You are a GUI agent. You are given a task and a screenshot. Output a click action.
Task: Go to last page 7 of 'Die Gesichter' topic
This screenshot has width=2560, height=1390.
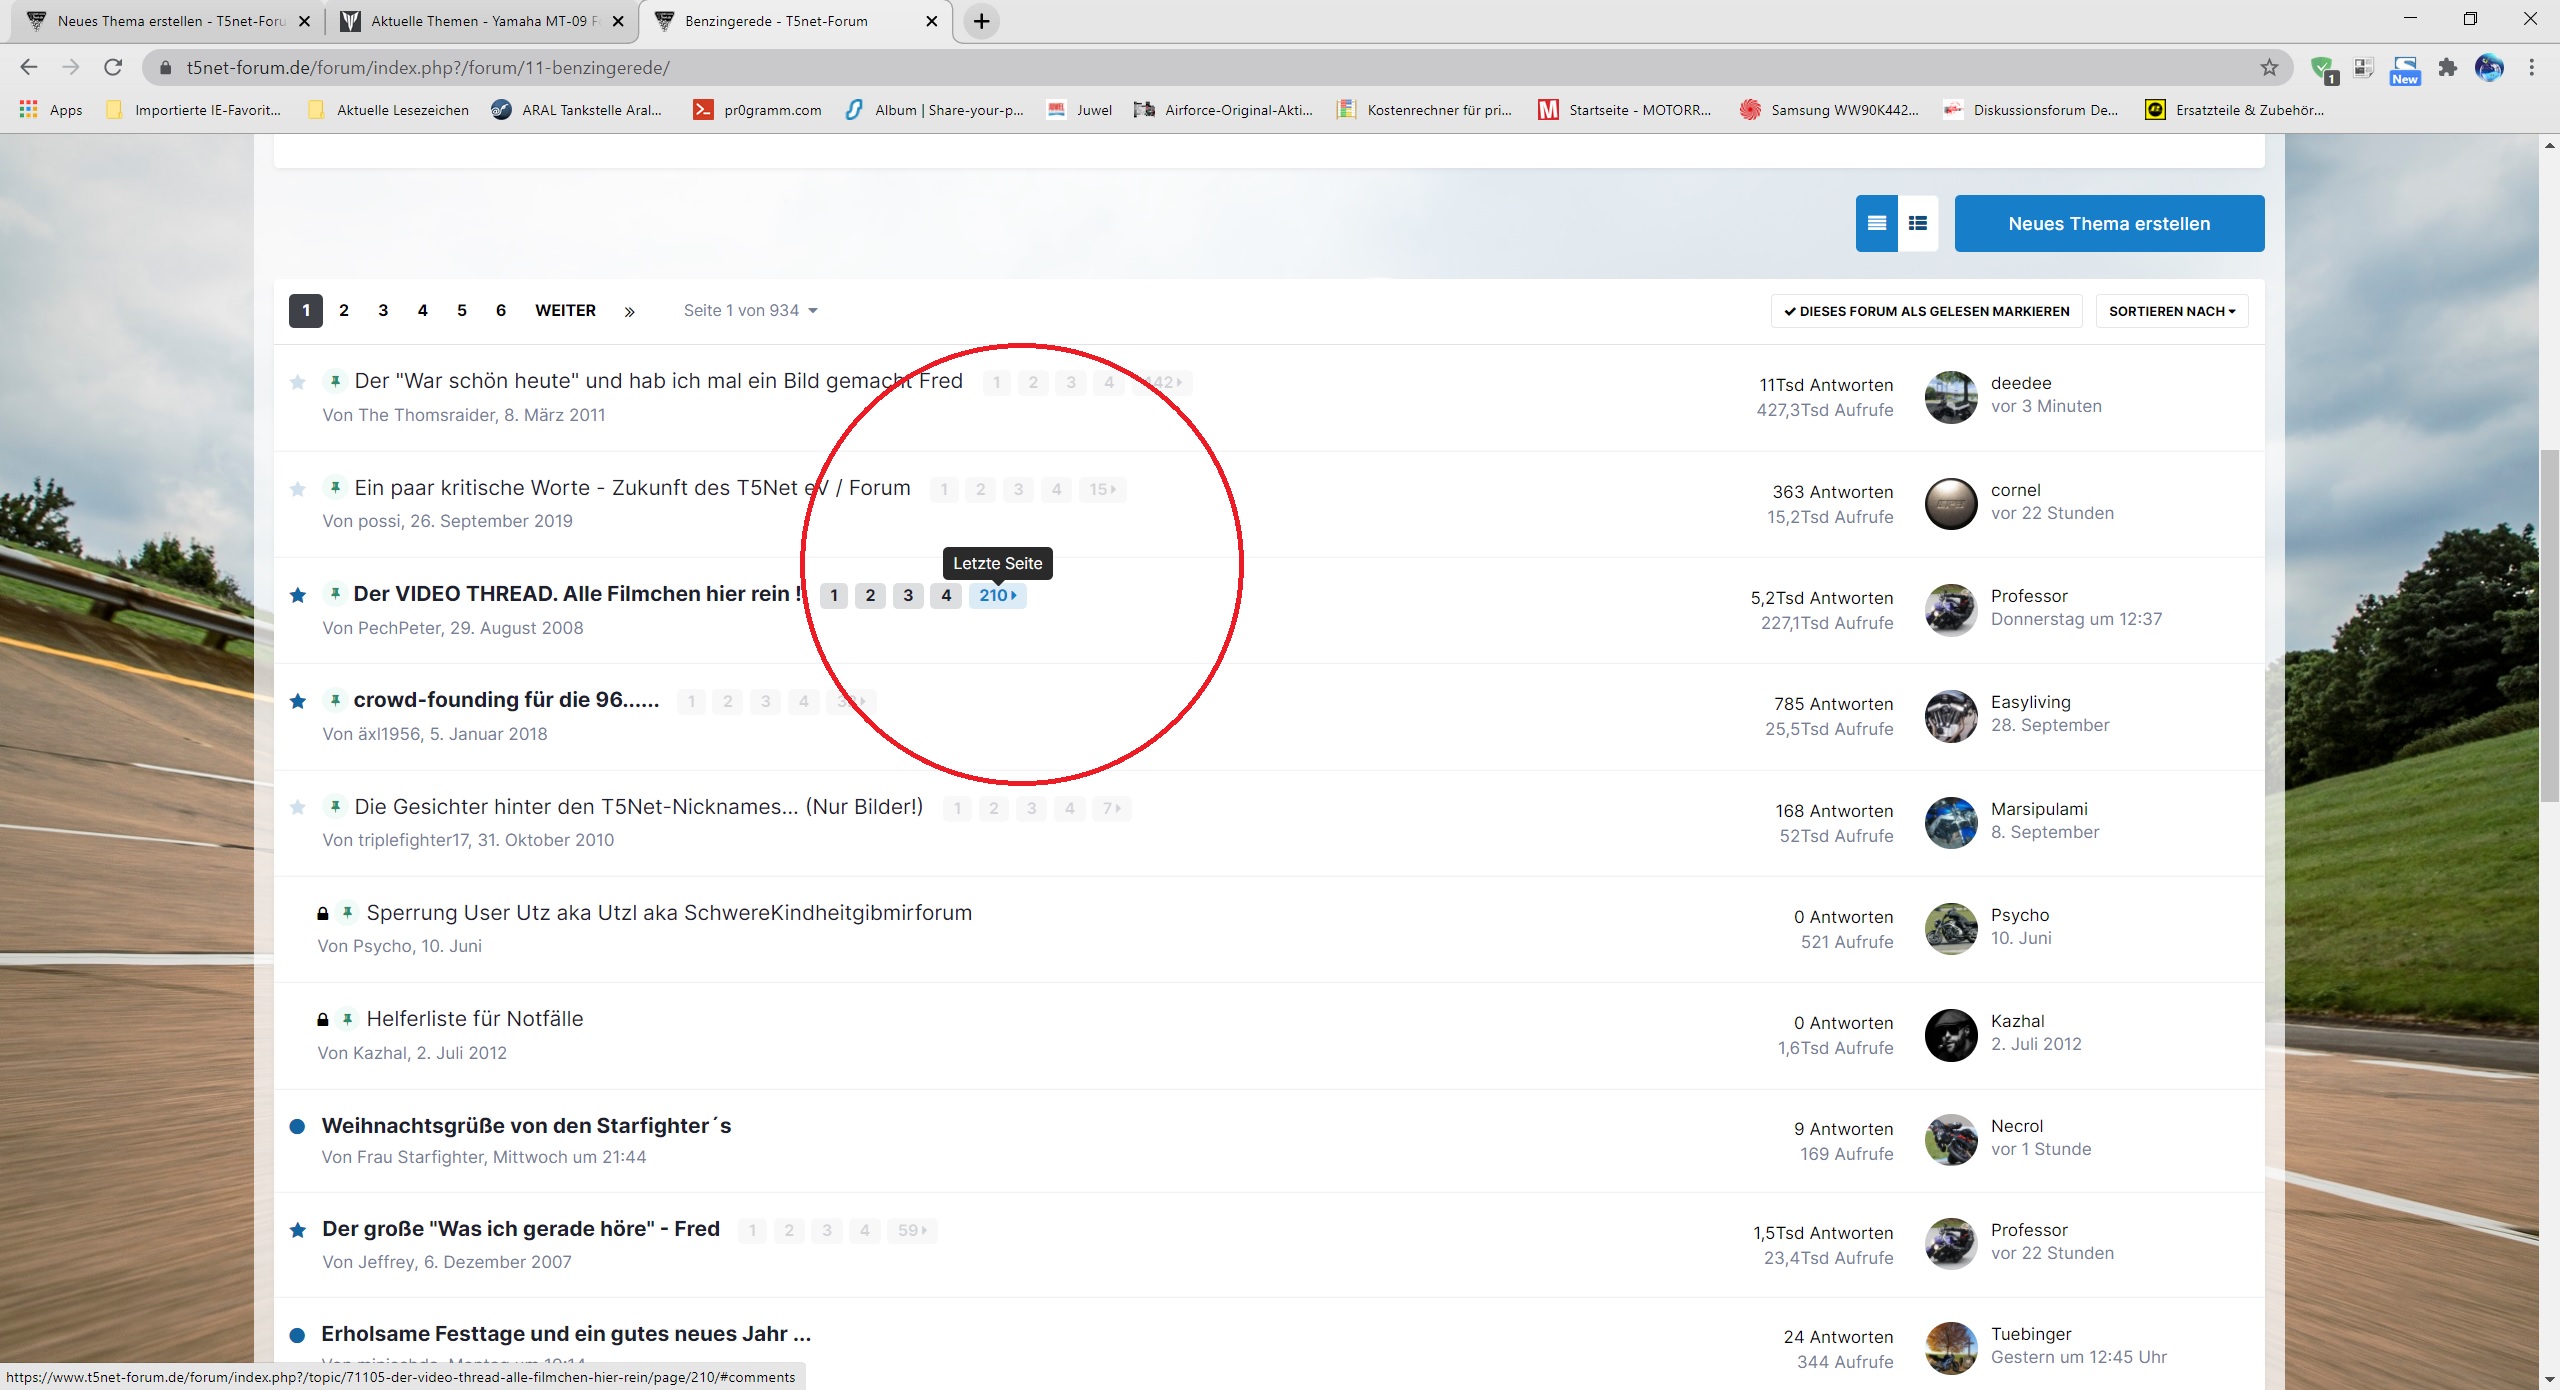(1111, 808)
